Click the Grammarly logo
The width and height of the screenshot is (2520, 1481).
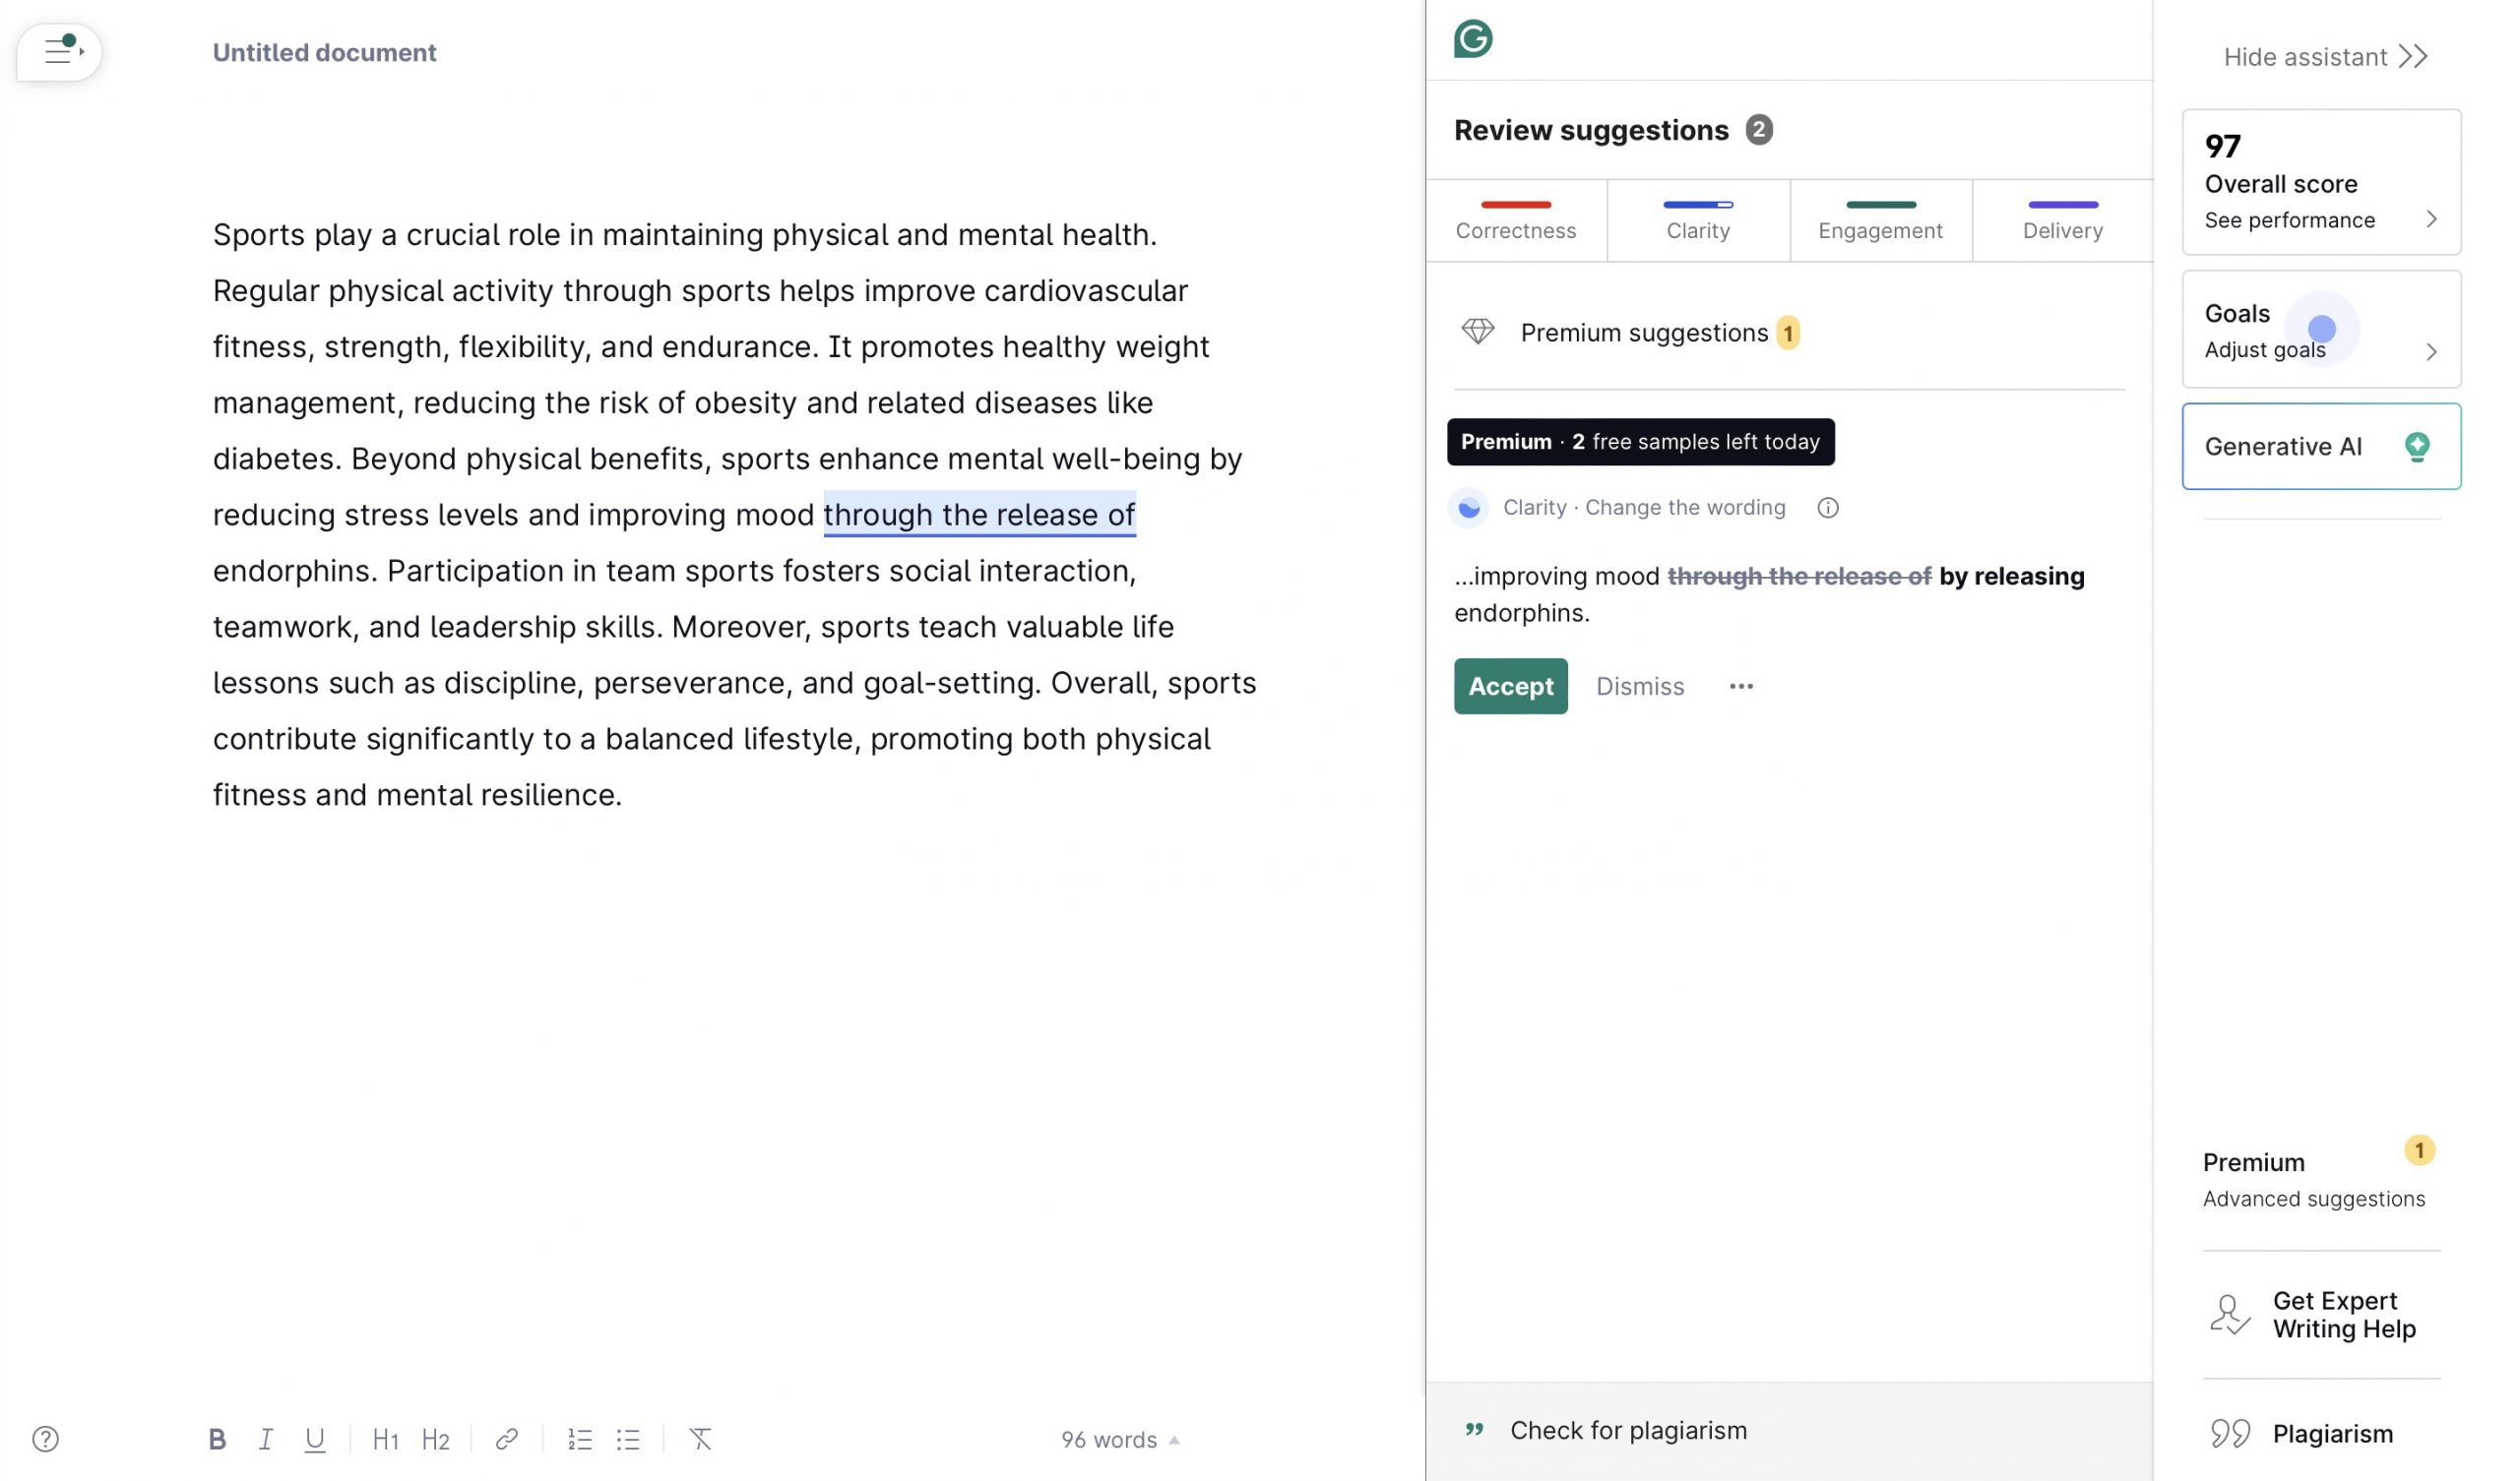click(1474, 38)
